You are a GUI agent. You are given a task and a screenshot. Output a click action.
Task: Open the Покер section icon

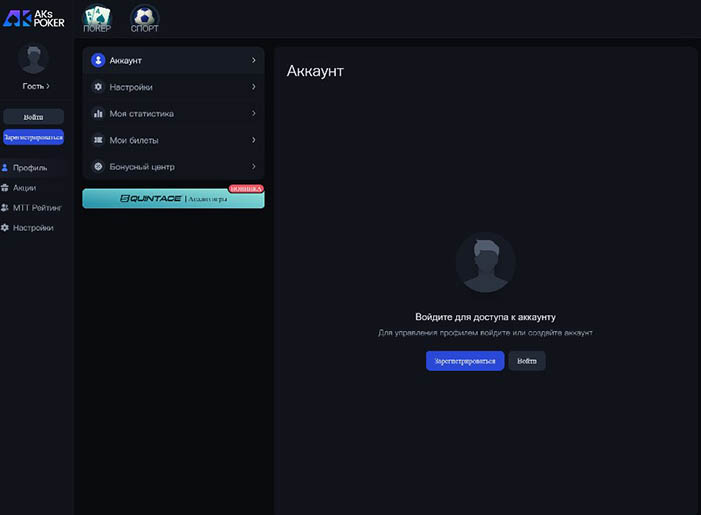[97, 18]
